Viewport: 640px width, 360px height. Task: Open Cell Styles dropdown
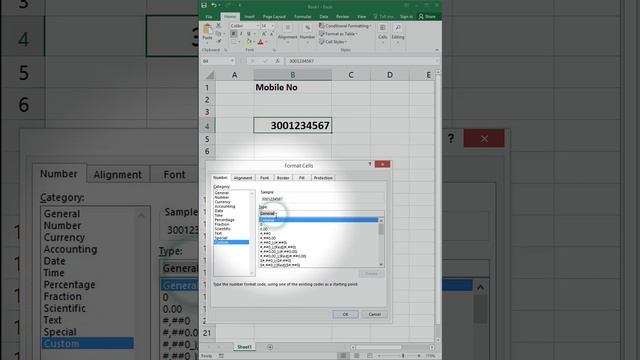(333, 42)
